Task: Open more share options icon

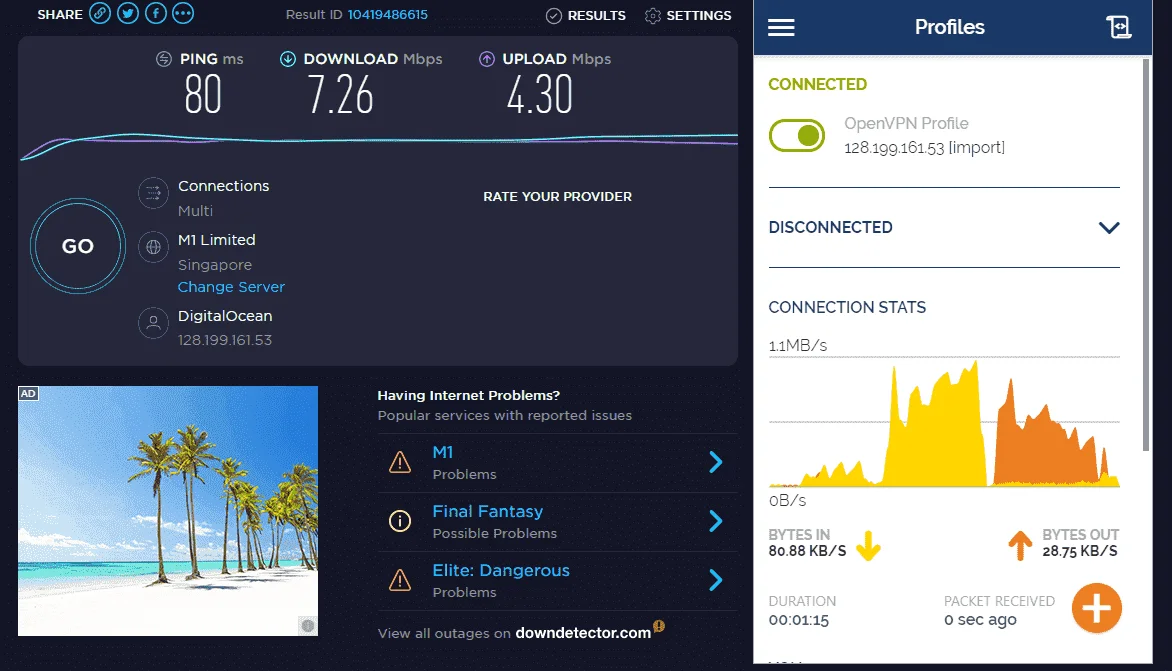Action: pyautogui.click(x=183, y=13)
